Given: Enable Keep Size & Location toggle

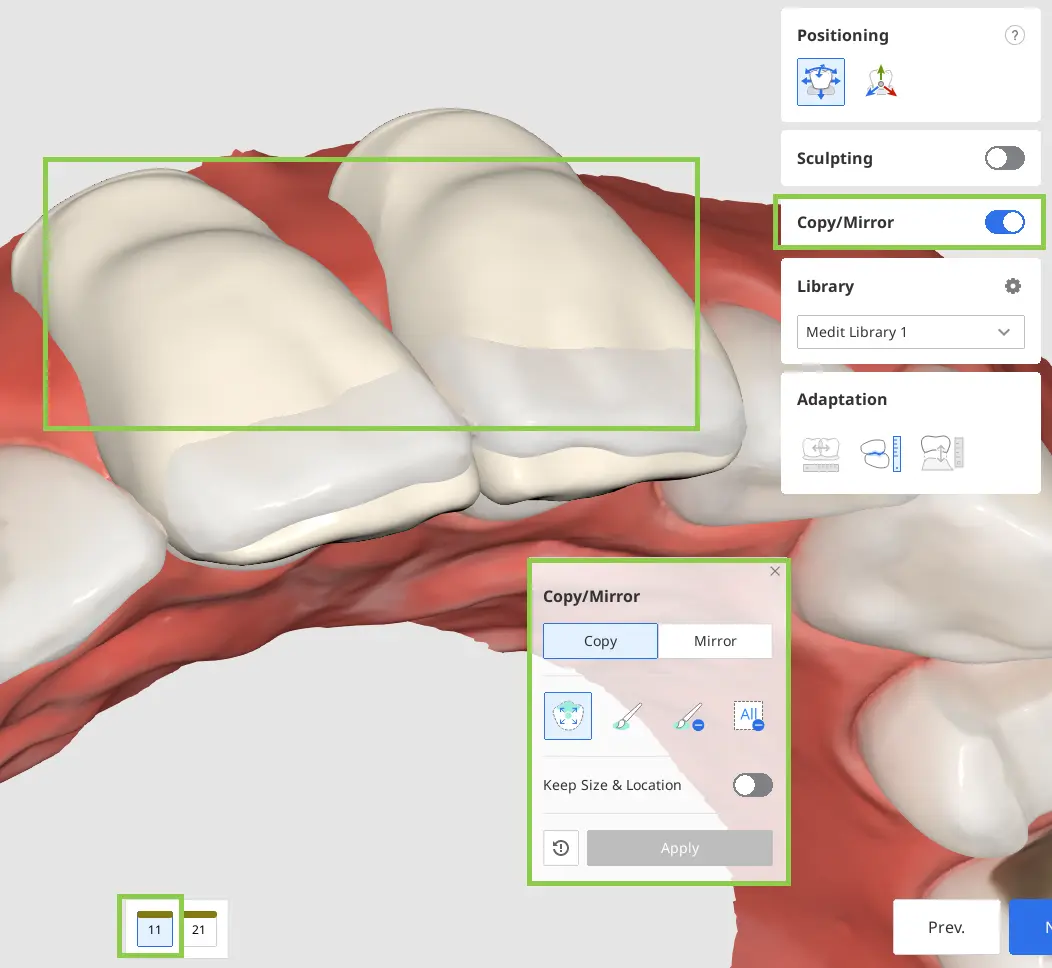Looking at the screenshot, I should coord(753,785).
